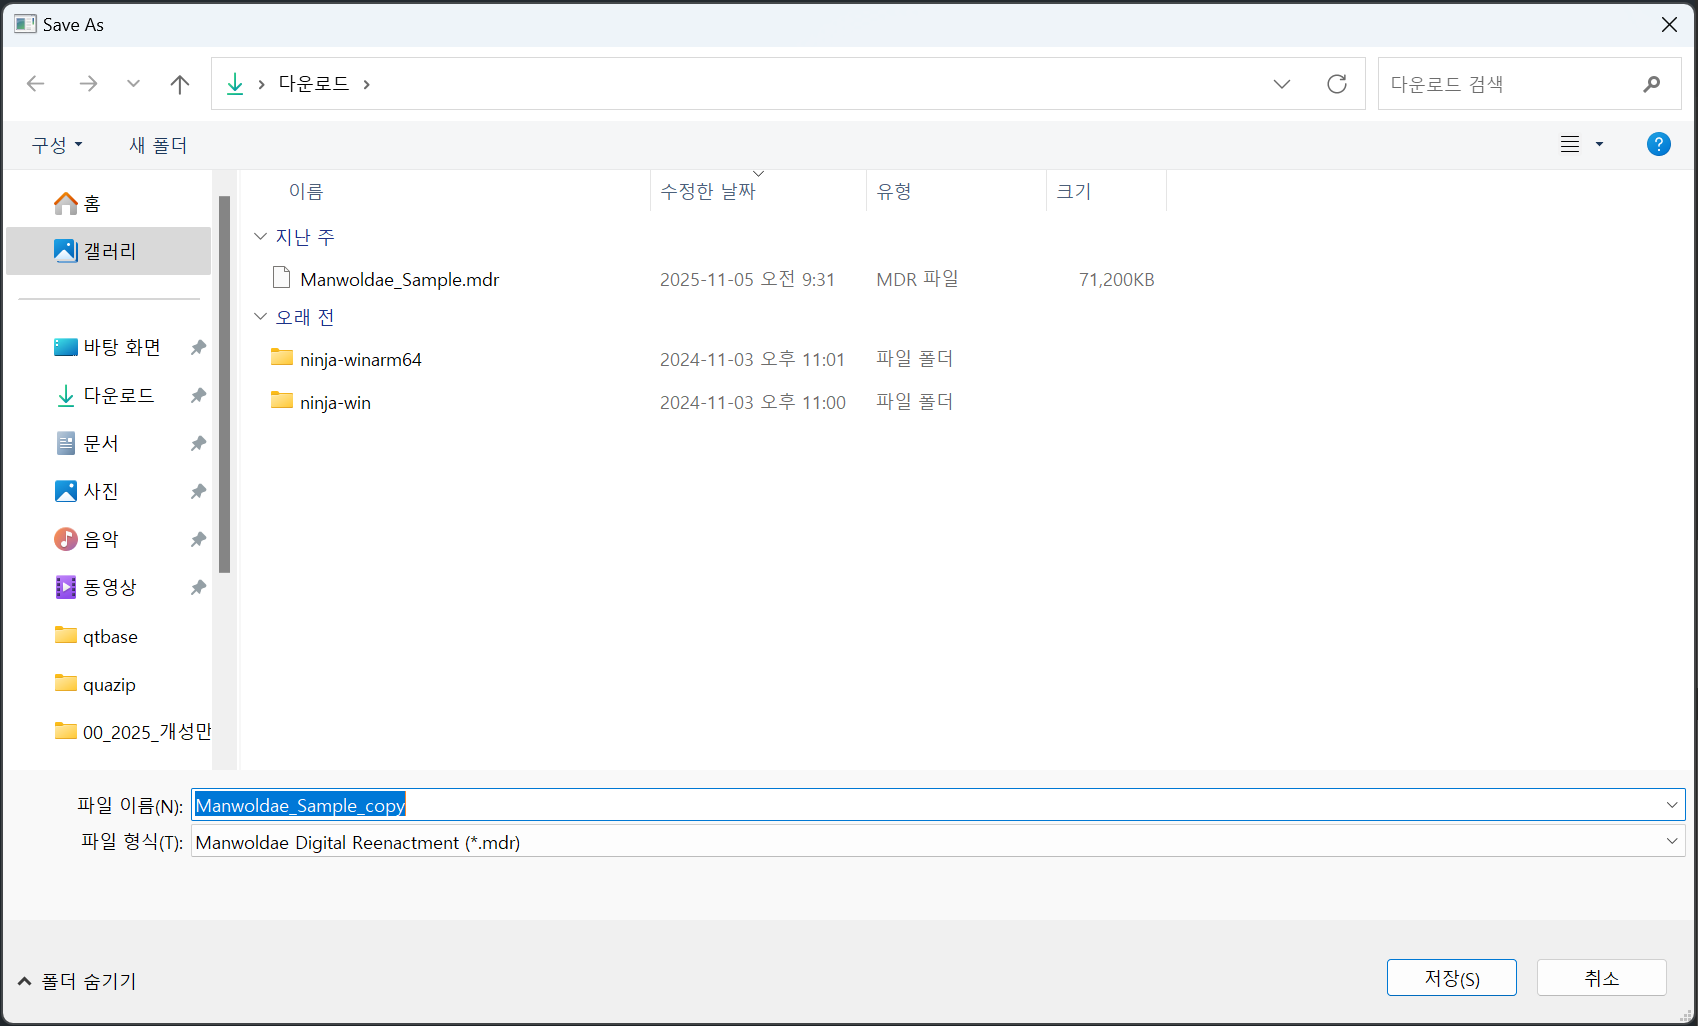This screenshot has height=1026, width=1698.
Task: Toggle 폴더 숨기기 to hide folders
Action: (x=78, y=981)
